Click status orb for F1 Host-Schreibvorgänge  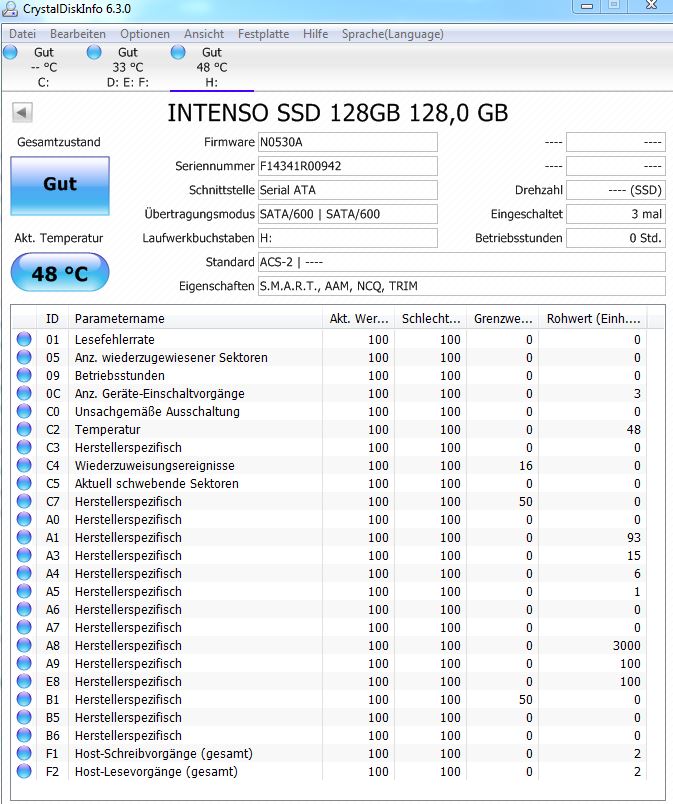tap(24, 753)
